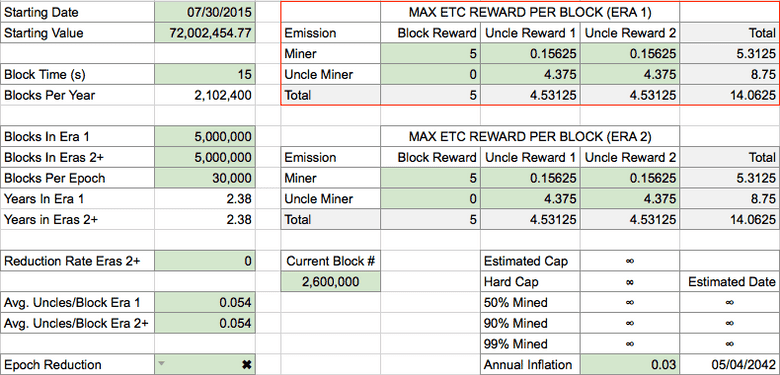
Task: Select the Starting Date value 07/30/2015
Action: 205,12
